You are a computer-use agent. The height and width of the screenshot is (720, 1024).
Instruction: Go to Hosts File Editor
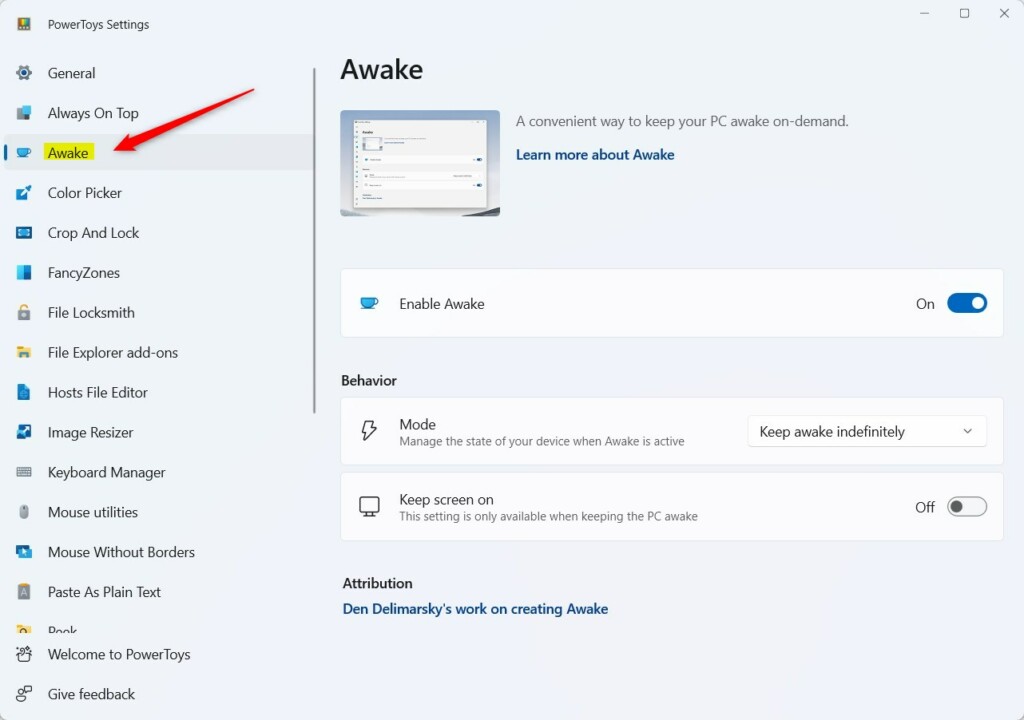click(x=159, y=392)
